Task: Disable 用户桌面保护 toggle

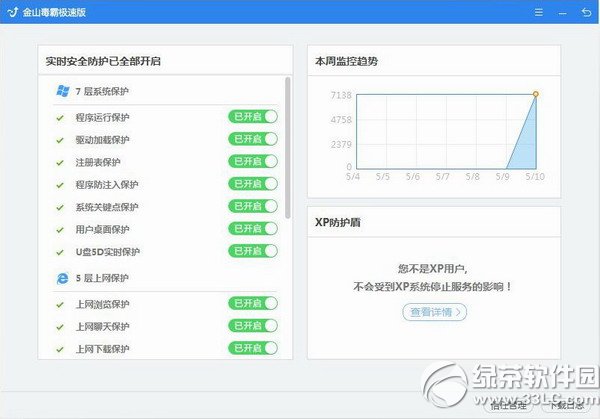Action: pos(253,229)
